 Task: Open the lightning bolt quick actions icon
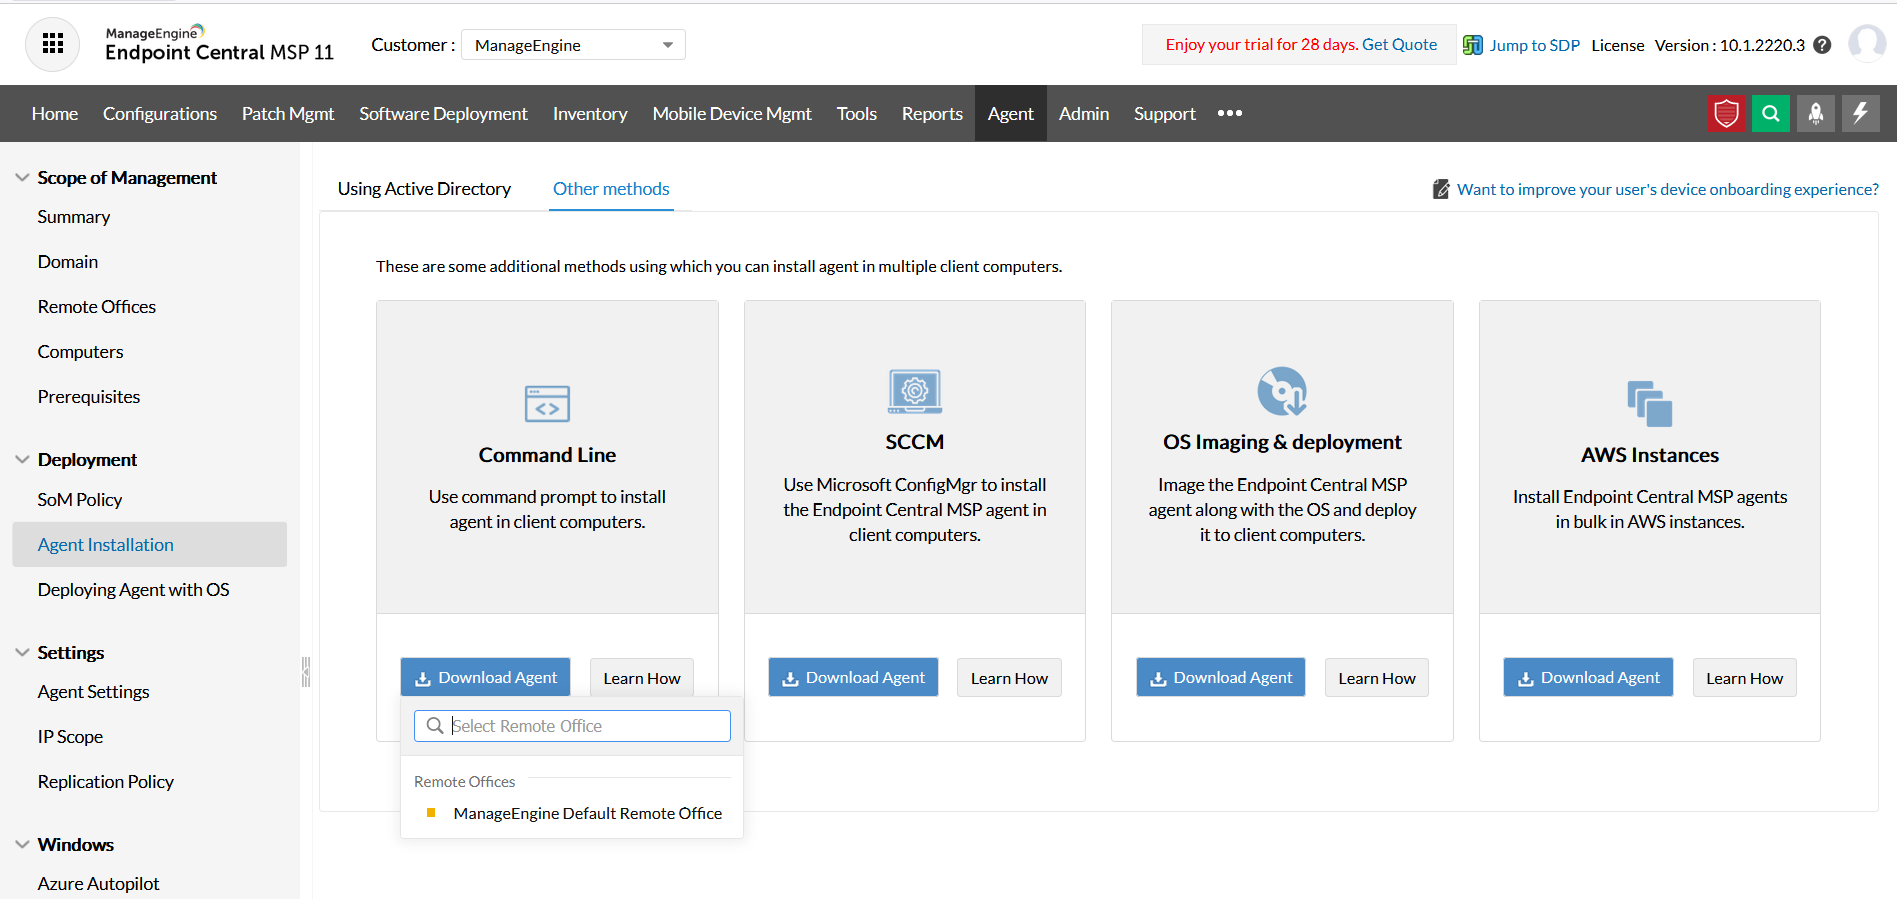[x=1861, y=114]
